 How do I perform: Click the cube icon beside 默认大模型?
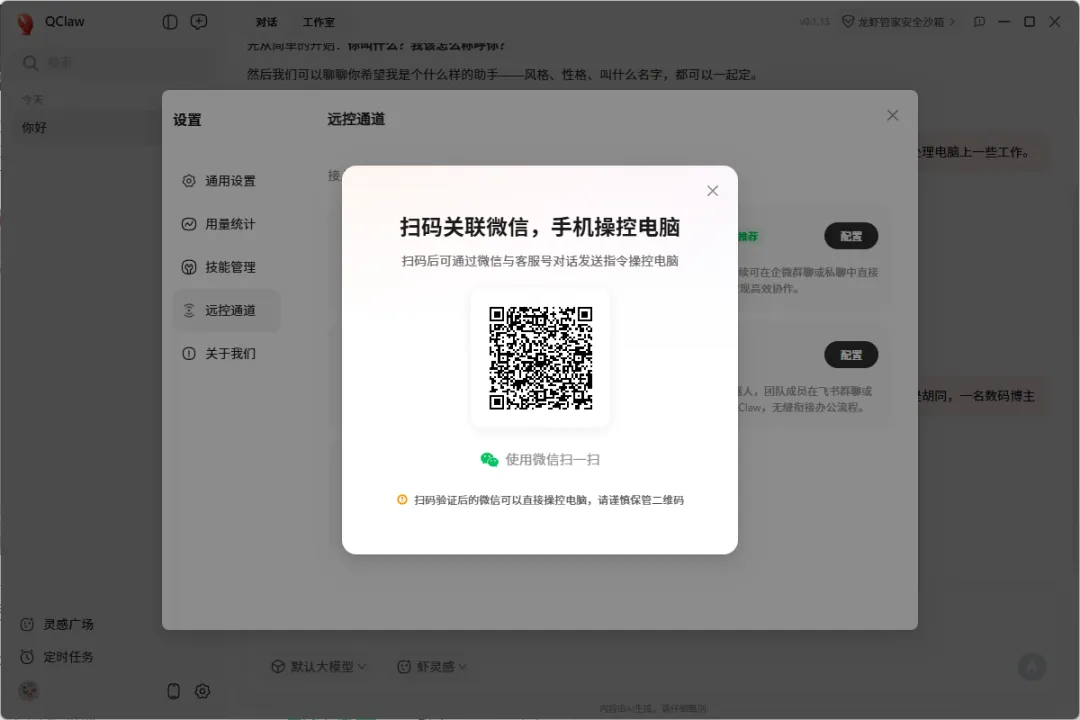278,666
